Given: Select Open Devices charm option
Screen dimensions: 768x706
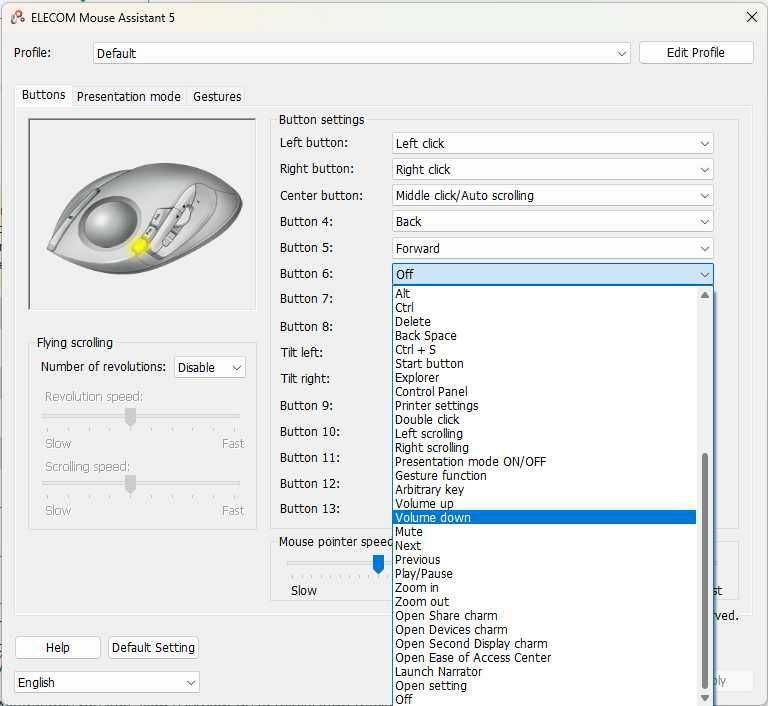Looking at the screenshot, I should (x=545, y=630).
